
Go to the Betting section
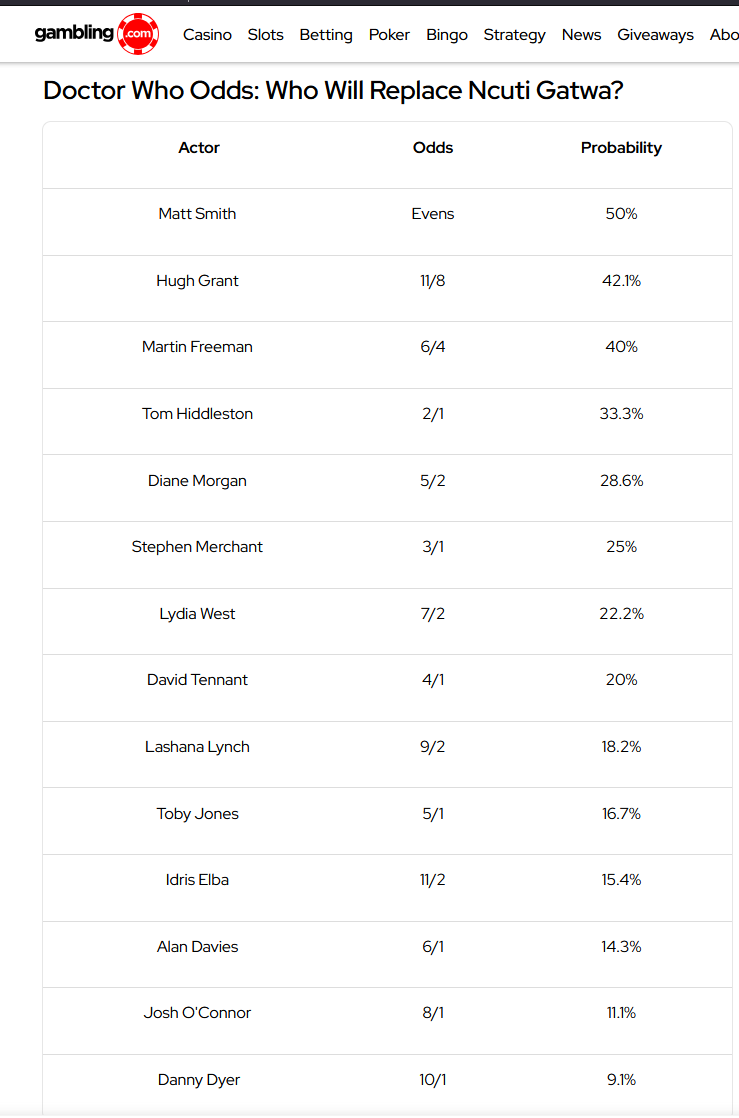[326, 35]
